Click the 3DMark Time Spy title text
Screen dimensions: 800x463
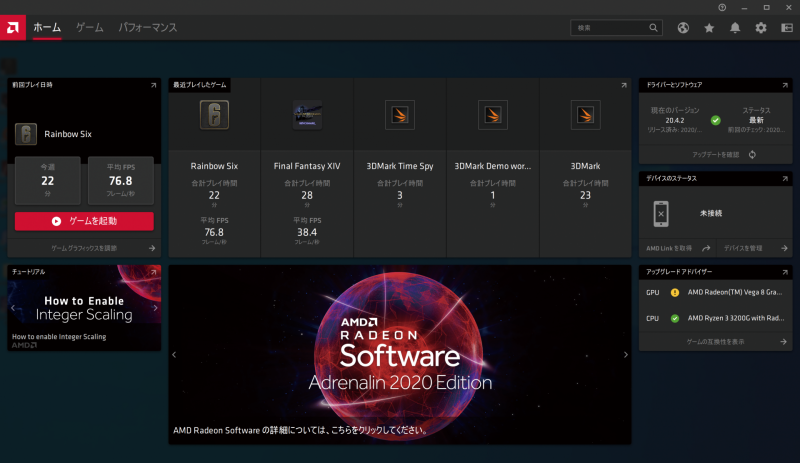coord(400,166)
